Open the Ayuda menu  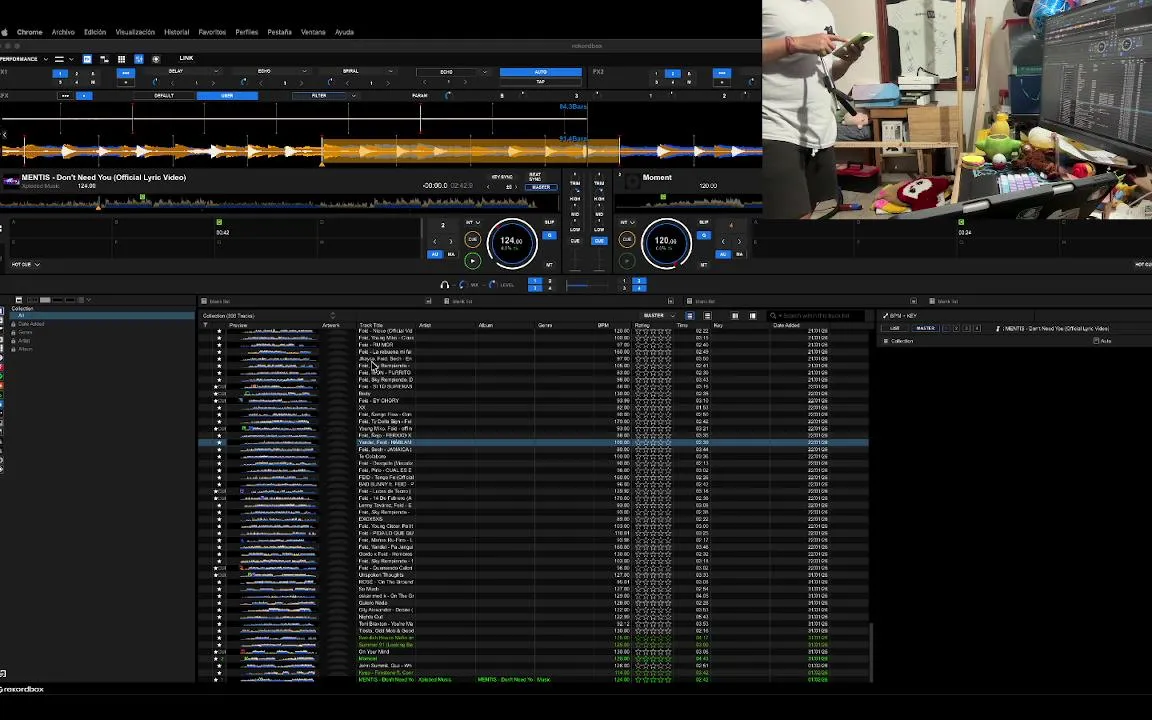[344, 32]
